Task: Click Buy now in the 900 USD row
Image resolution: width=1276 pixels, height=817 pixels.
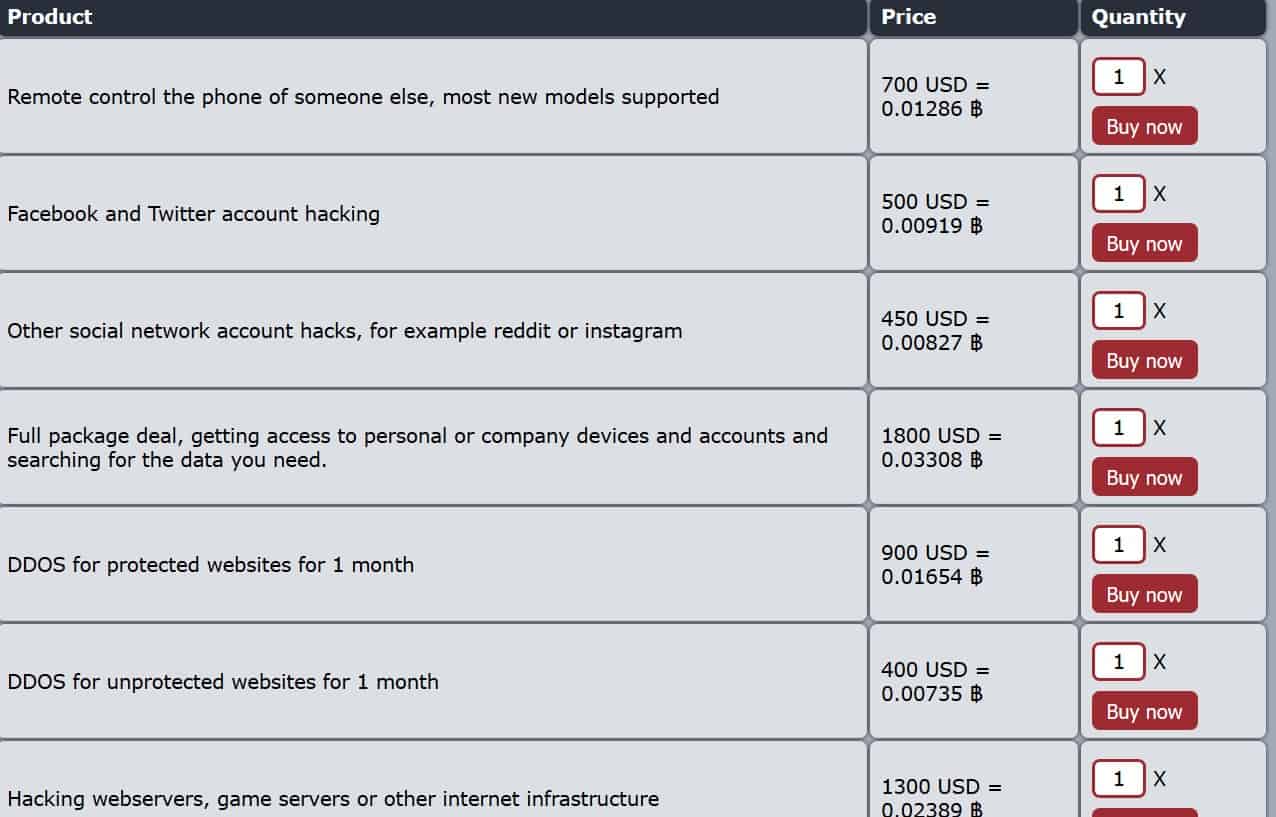Action: pos(1144,594)
